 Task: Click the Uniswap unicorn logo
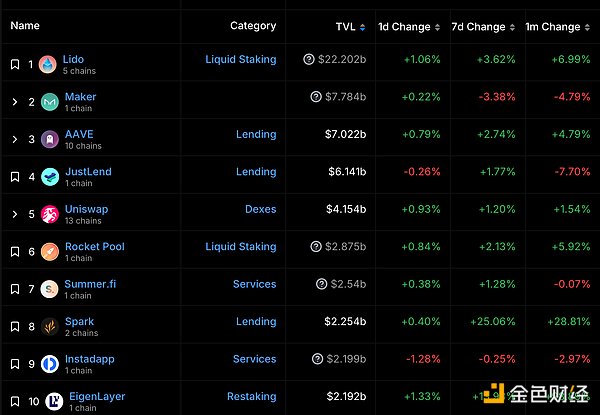tap(49, 214)
